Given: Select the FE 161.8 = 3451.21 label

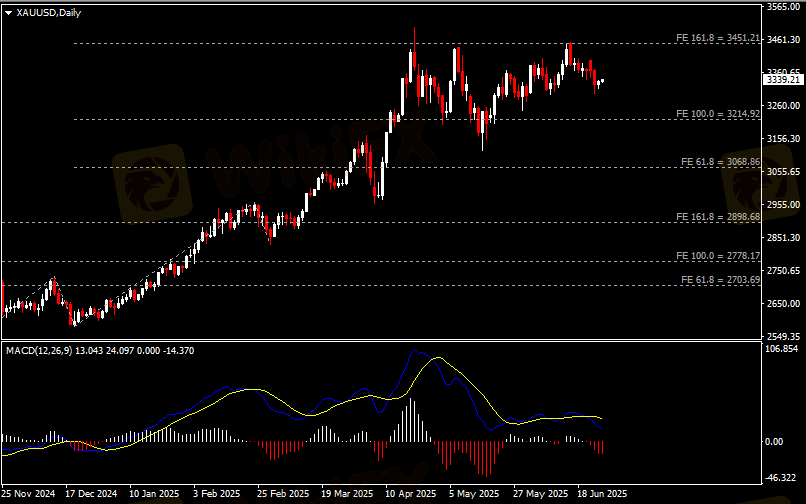Looking at the screenshot, I should [718, 38].
